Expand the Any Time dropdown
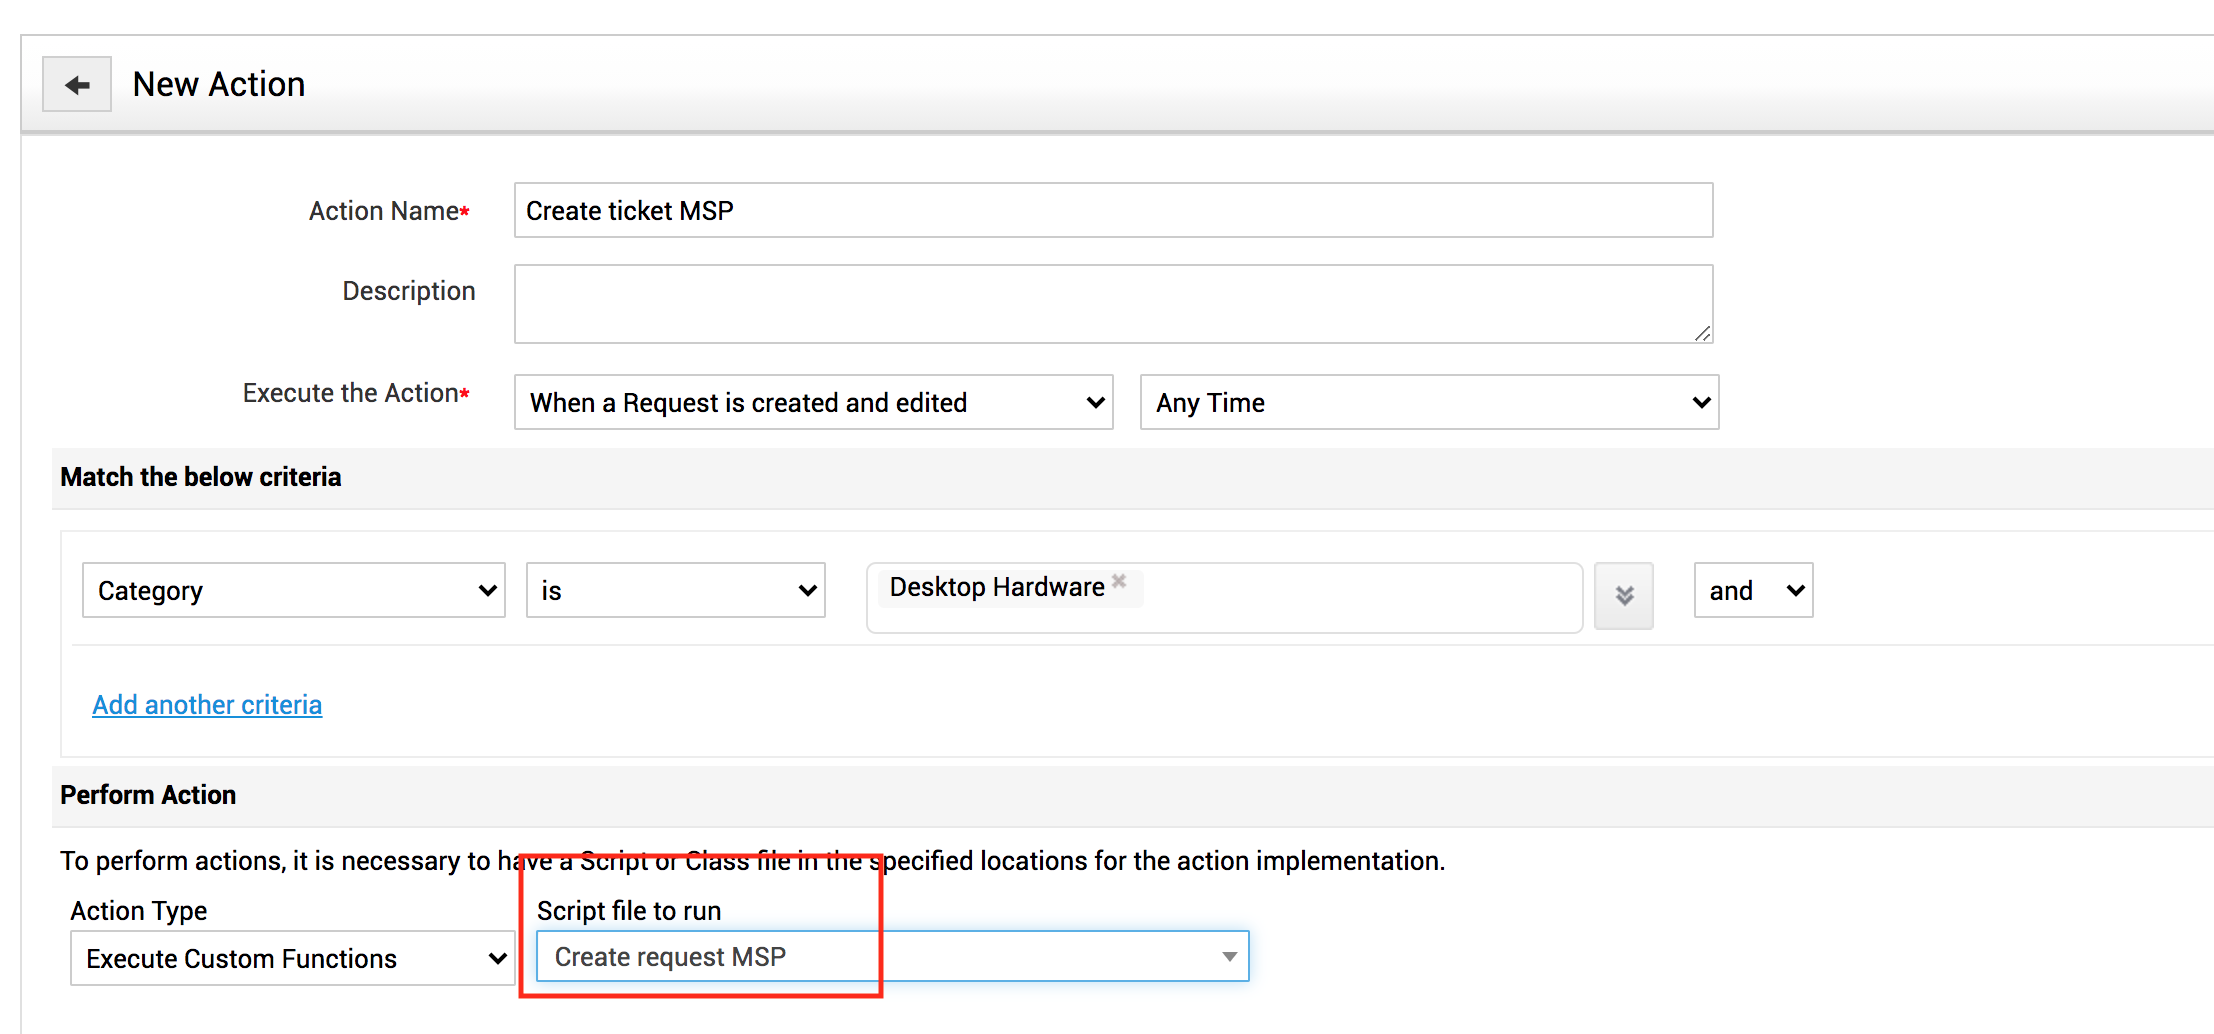 coord(1429,403)
